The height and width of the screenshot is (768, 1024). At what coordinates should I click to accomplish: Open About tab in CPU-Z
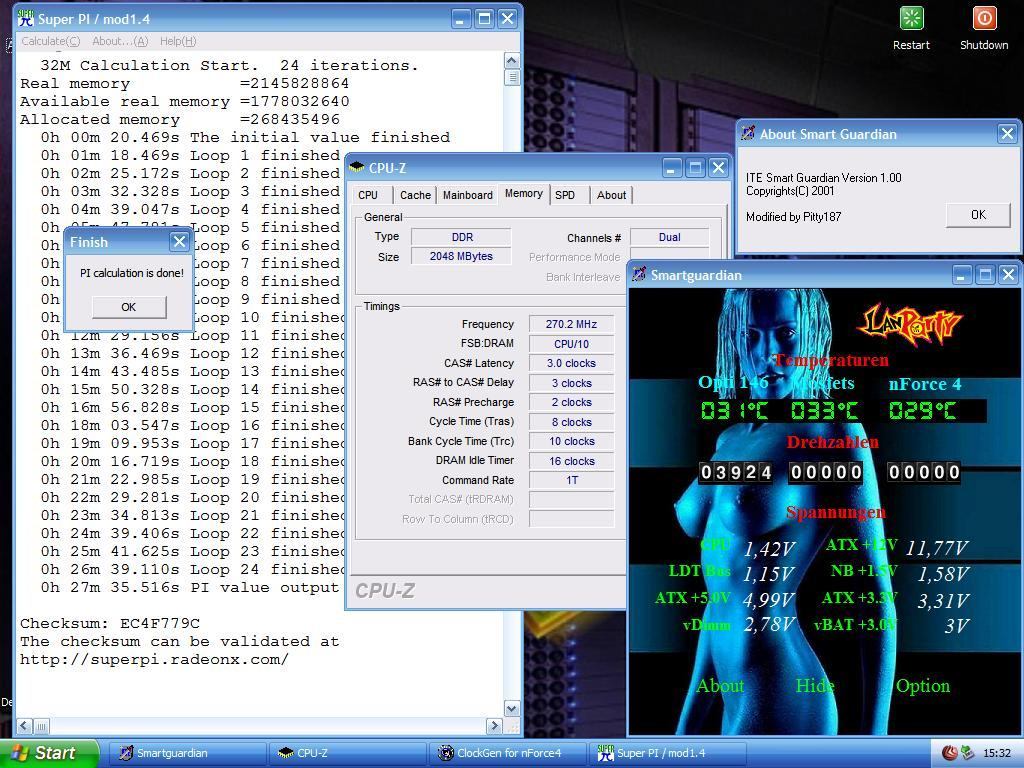pyautogui.click(x=611, y=195)
